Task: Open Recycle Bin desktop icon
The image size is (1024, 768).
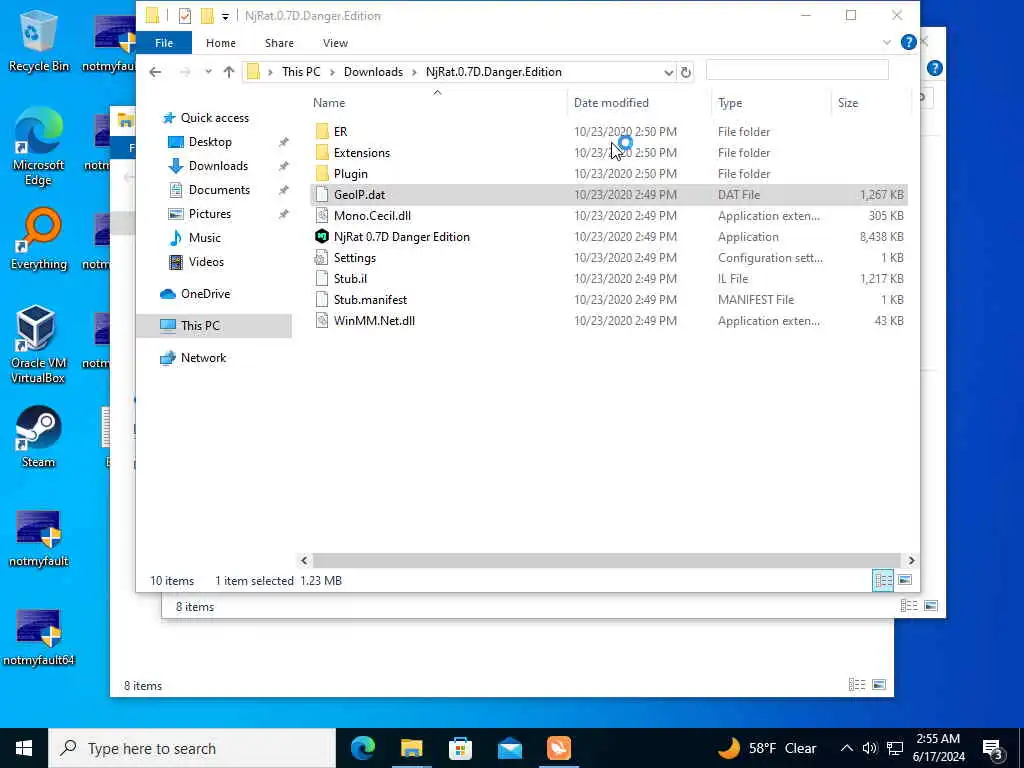Action: point(38,42)
